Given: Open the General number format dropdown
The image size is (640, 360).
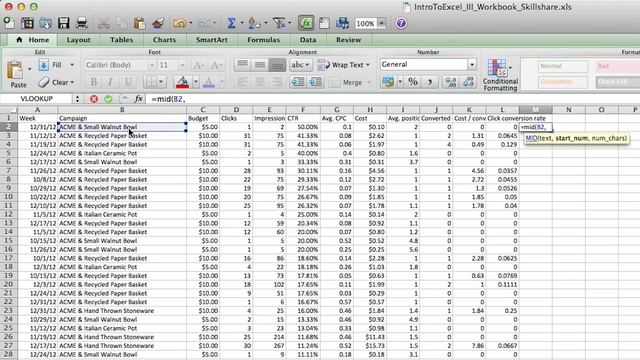Looking at the screenshot, I should (472, 64).
